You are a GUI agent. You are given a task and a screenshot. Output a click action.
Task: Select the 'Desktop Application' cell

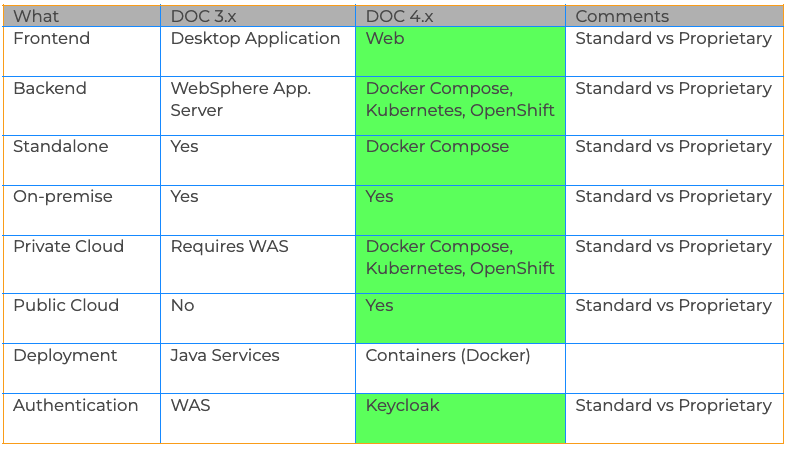point(258,51)
